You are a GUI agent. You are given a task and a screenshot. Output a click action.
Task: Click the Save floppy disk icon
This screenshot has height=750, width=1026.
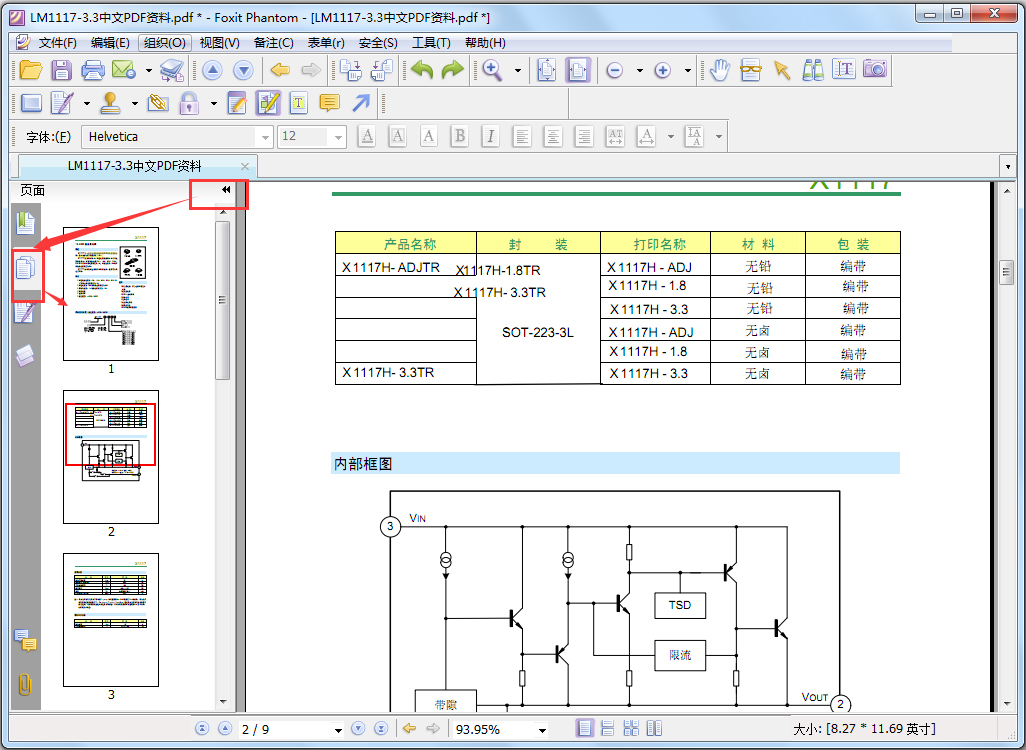pyautogui.click(x=62, y=70)
